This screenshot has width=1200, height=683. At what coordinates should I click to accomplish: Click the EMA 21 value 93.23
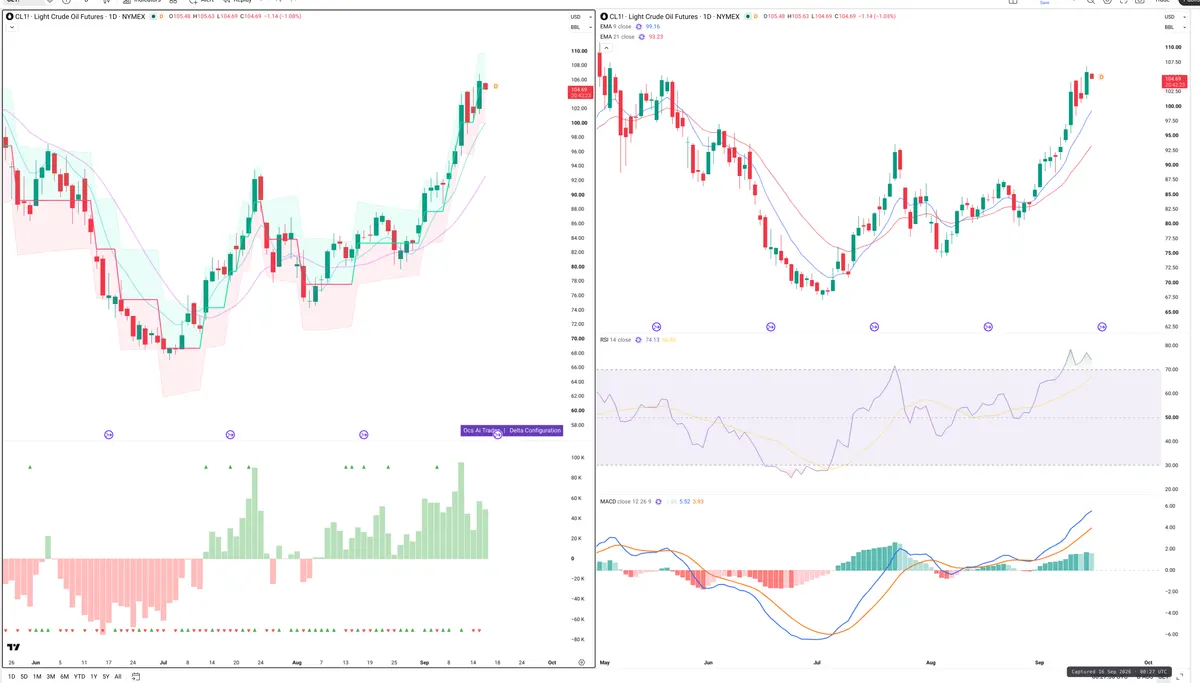click(656, 37)
